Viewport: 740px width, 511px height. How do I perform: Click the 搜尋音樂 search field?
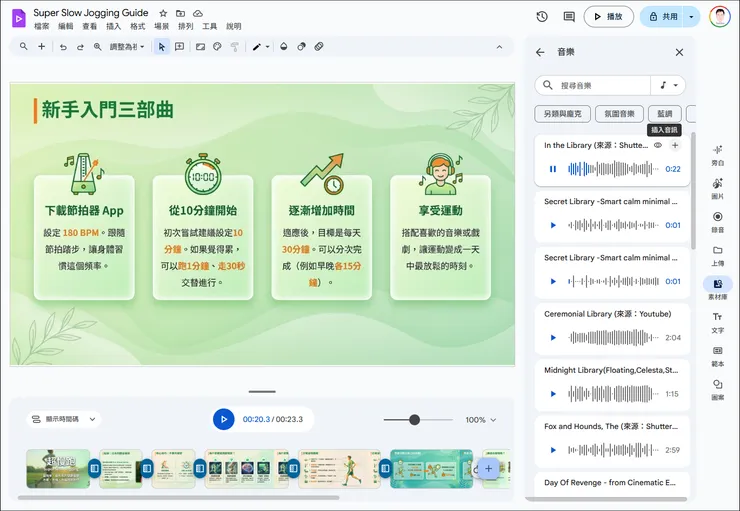[593, 85]
